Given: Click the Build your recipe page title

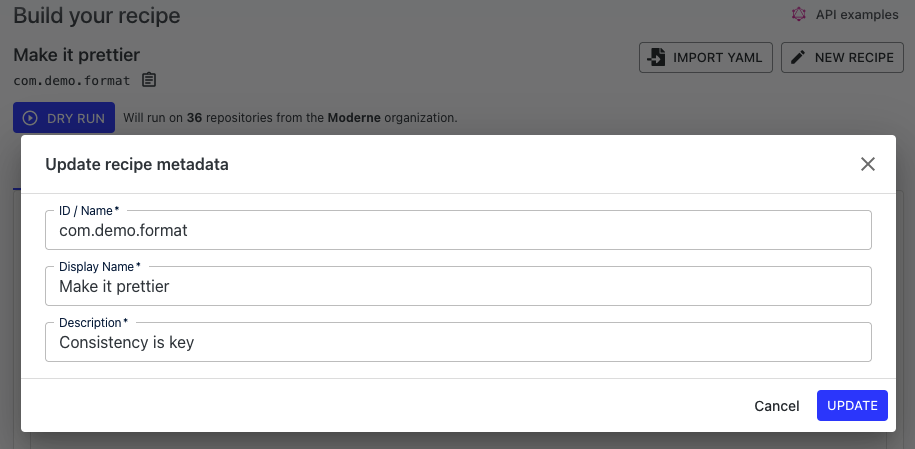Looking at the screenshot, I should (97, 16).
